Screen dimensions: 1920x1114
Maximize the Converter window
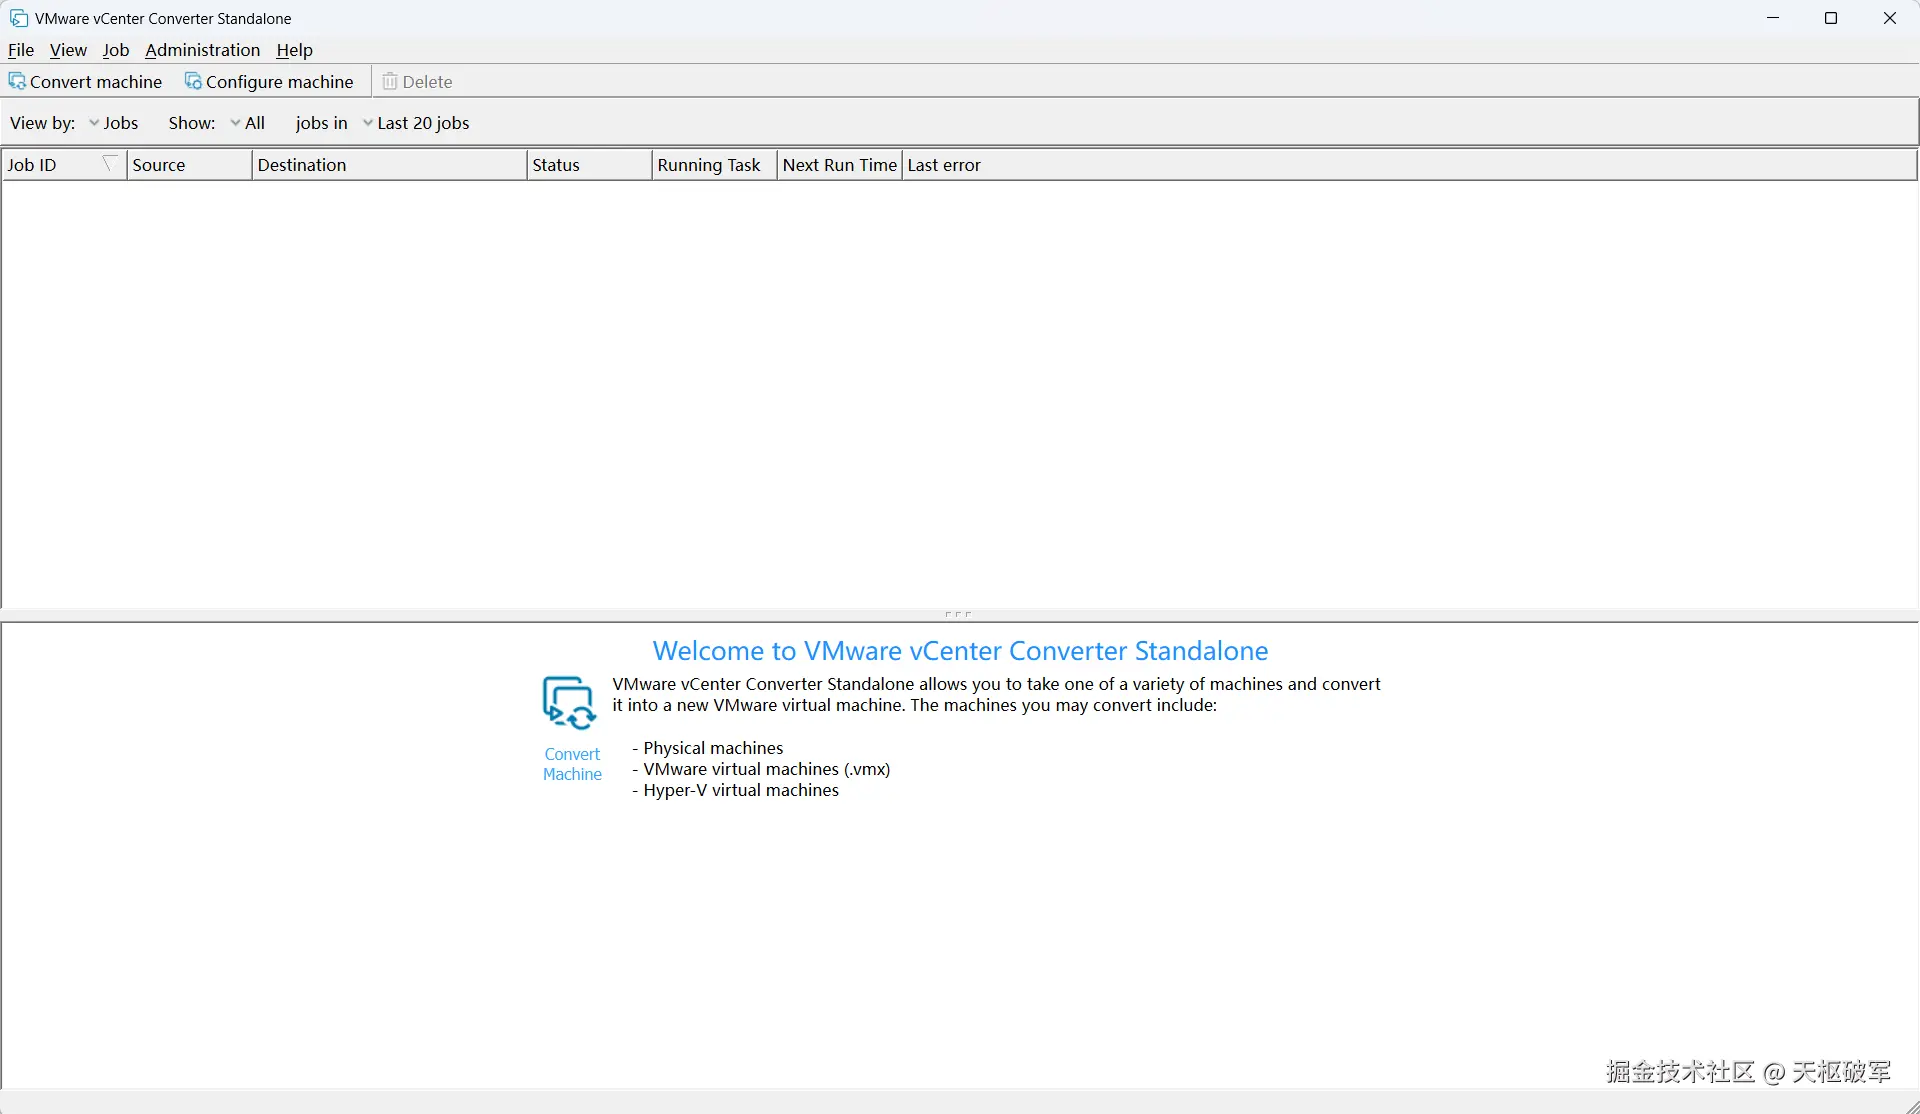pyautogui.click(x=1831, y=18)
